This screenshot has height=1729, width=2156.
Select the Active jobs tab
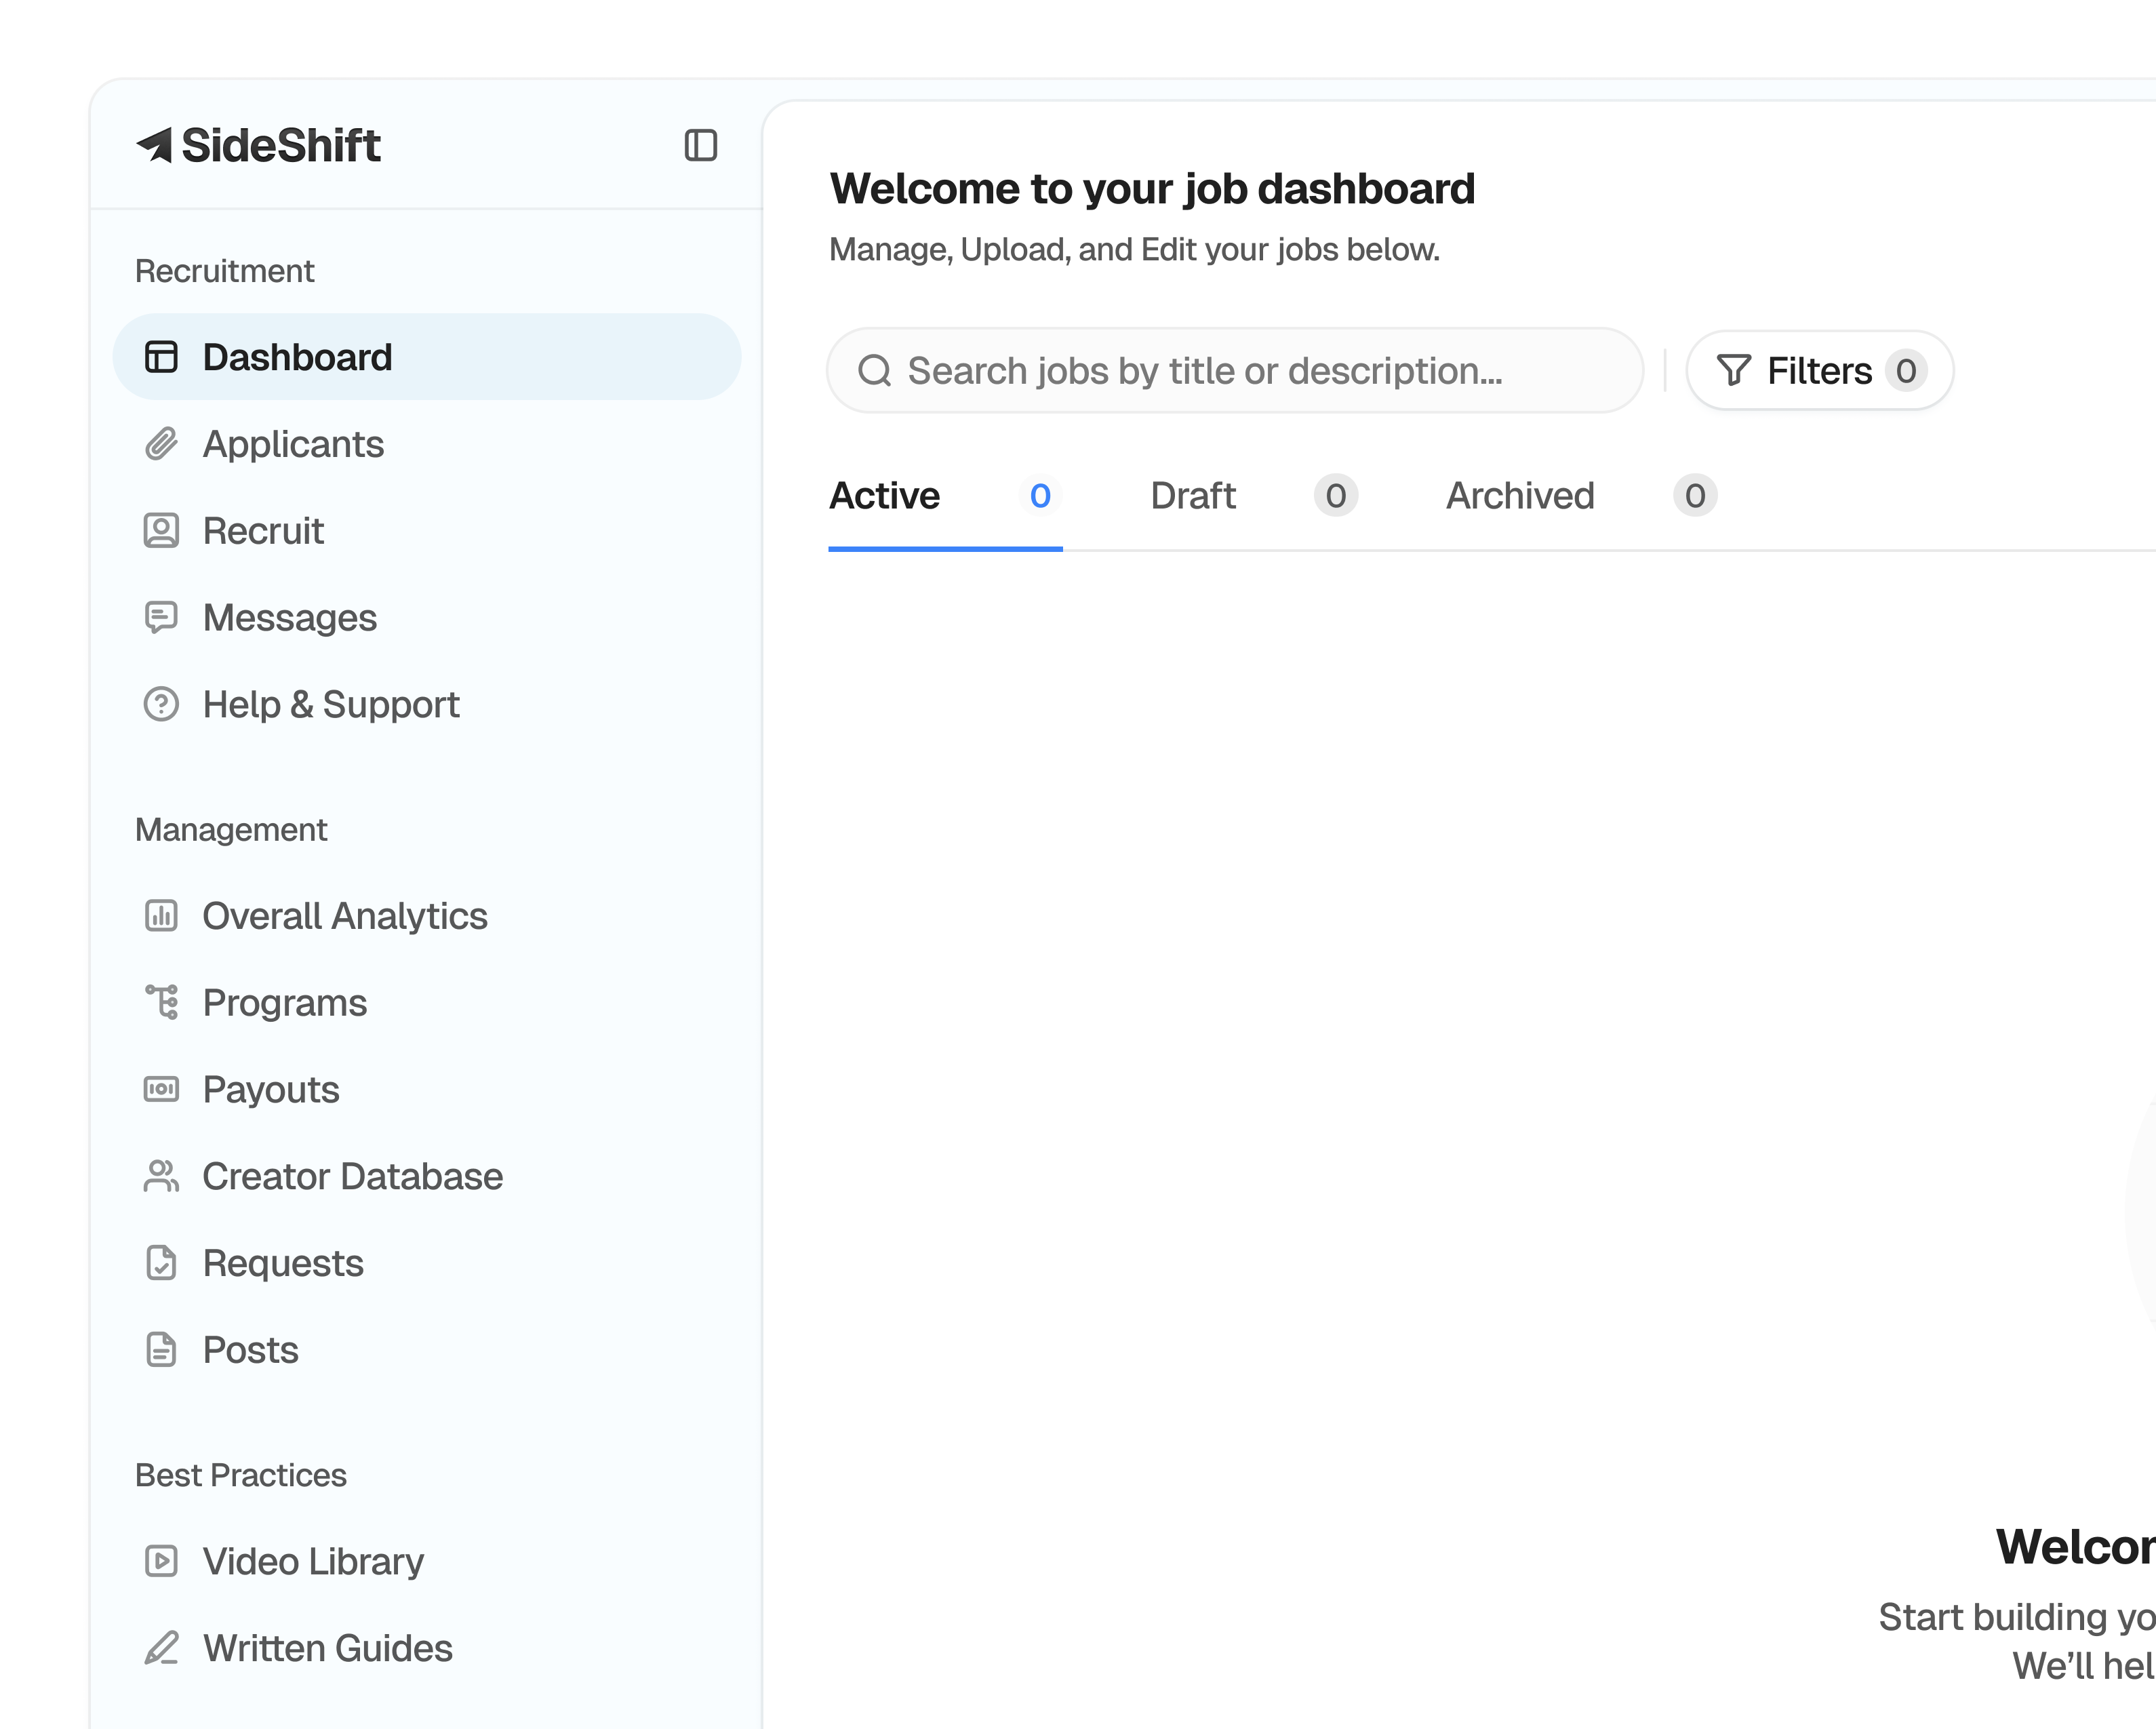click(x=885, y=496)
